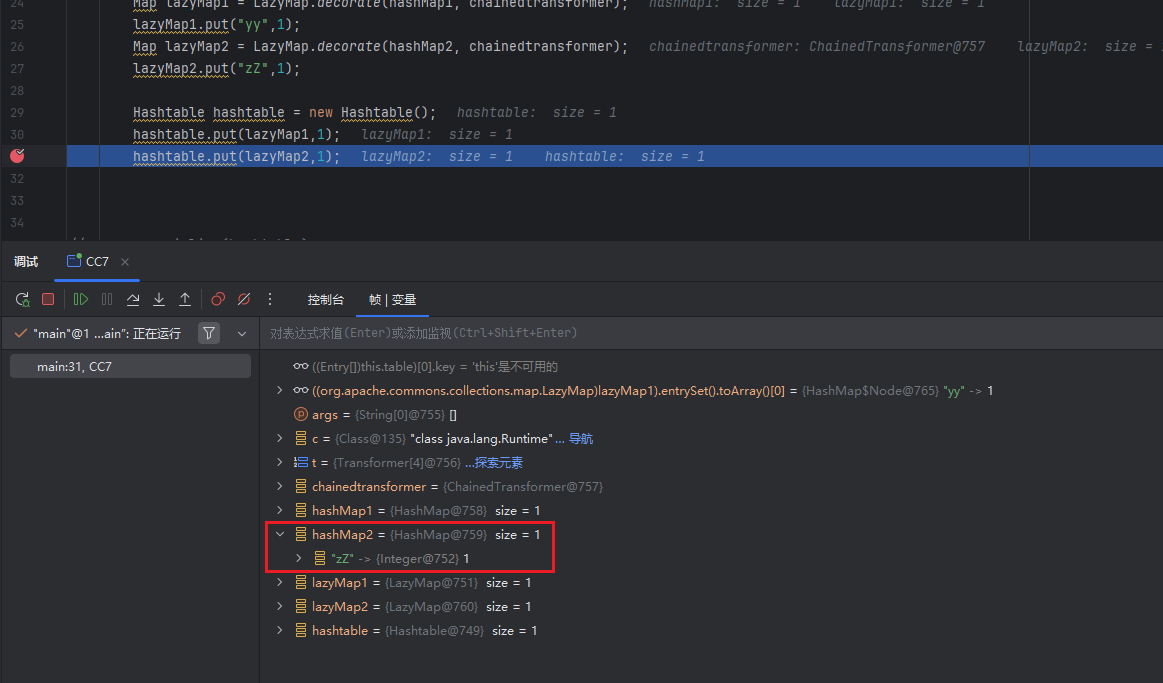
Task: Toggle the thread frames filter
Action: click(x=208, y=333)
